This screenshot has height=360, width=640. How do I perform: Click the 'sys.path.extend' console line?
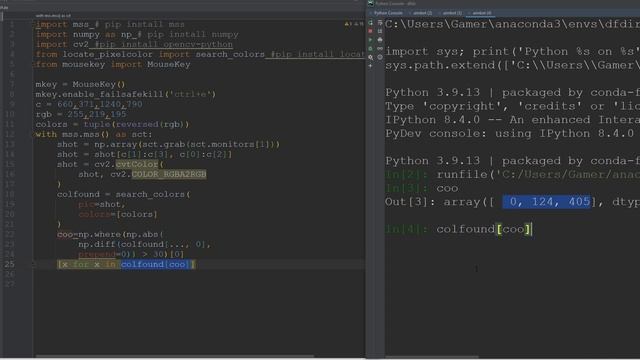click(513, 65)
